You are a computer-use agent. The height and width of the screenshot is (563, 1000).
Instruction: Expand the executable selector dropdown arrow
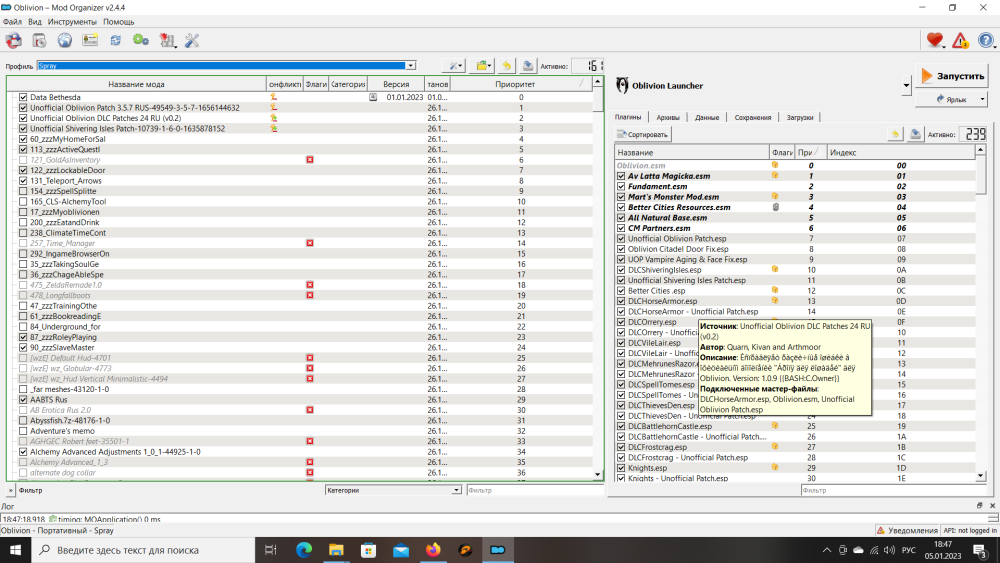906,85
